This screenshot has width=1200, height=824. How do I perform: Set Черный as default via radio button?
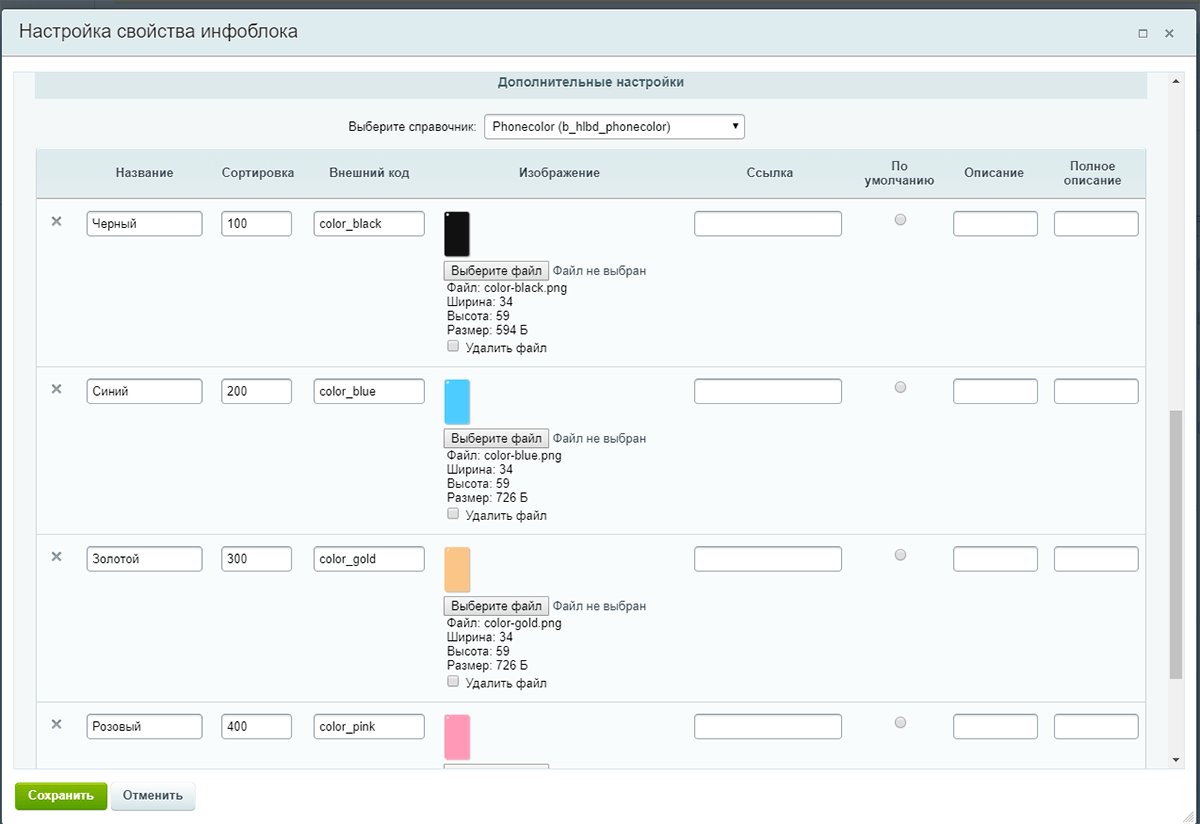click(900, 220)
